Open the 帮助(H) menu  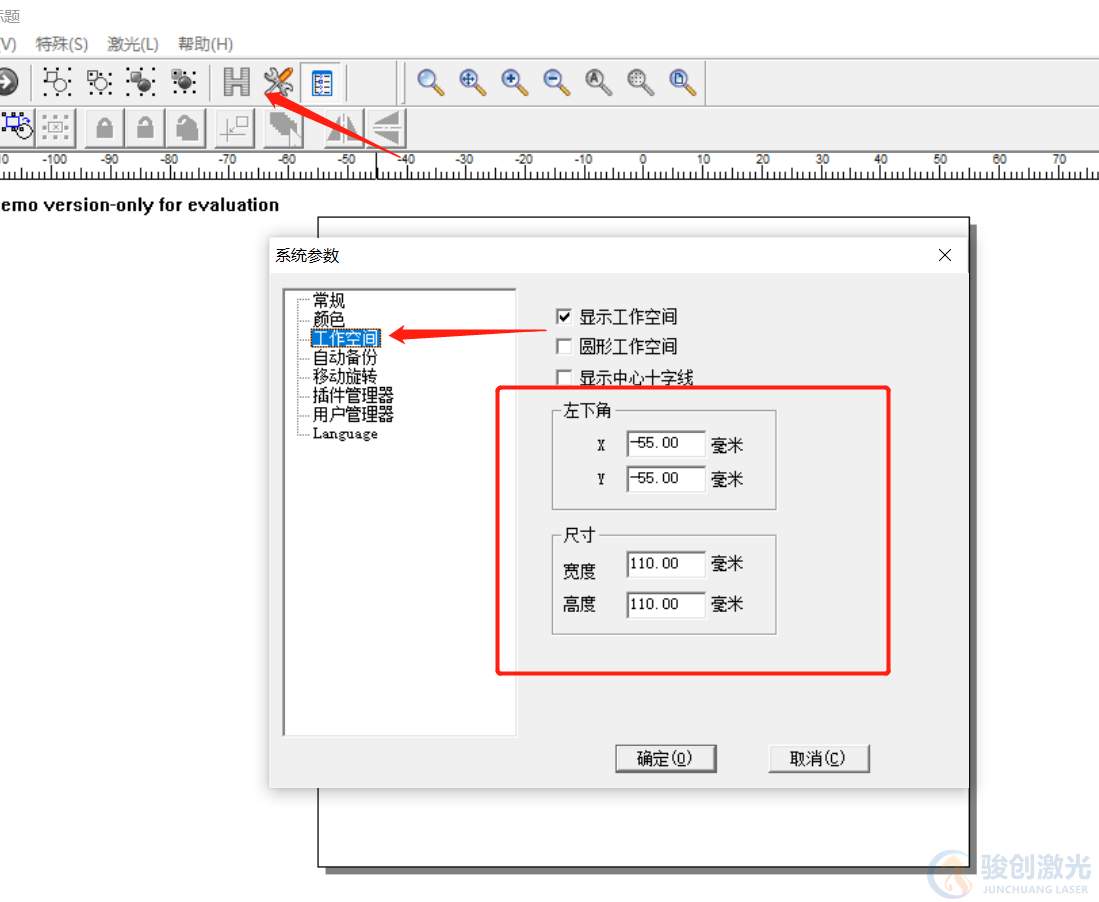[205, 44]
